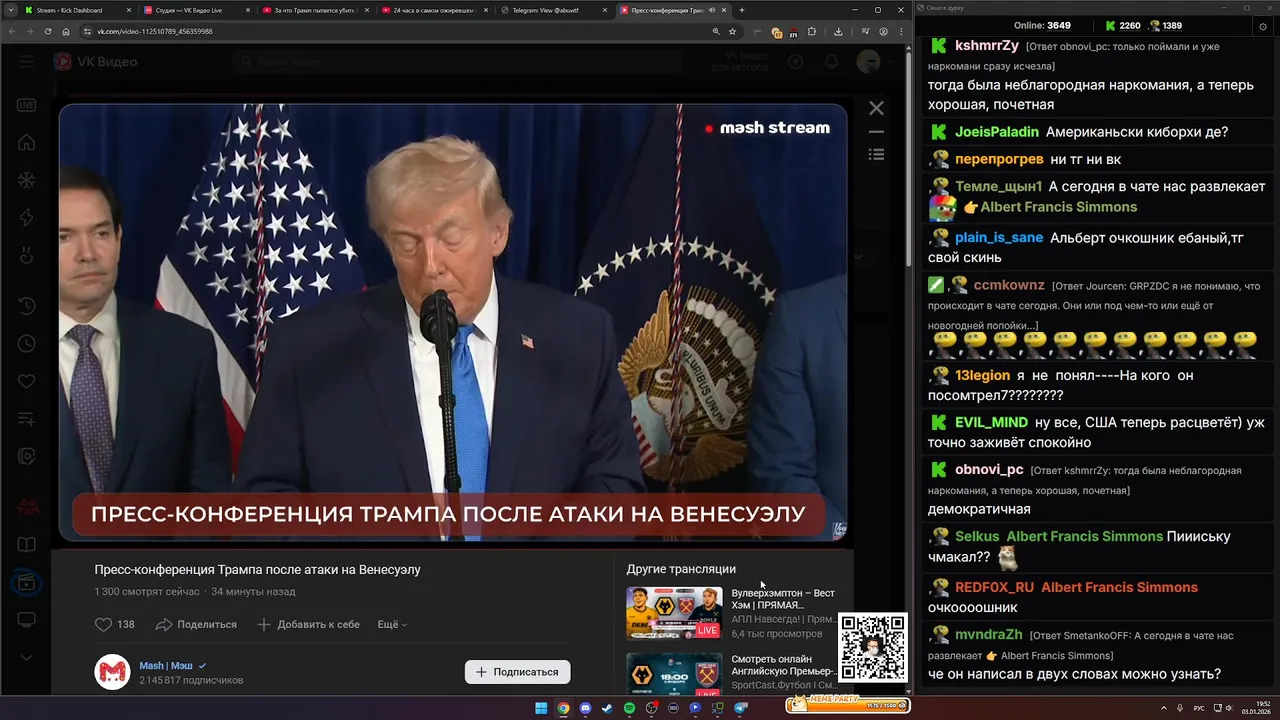The image size is (1280, 720).
Task: Click username JoeisPaladin in chat window
Action: click(x=996, y=132)
